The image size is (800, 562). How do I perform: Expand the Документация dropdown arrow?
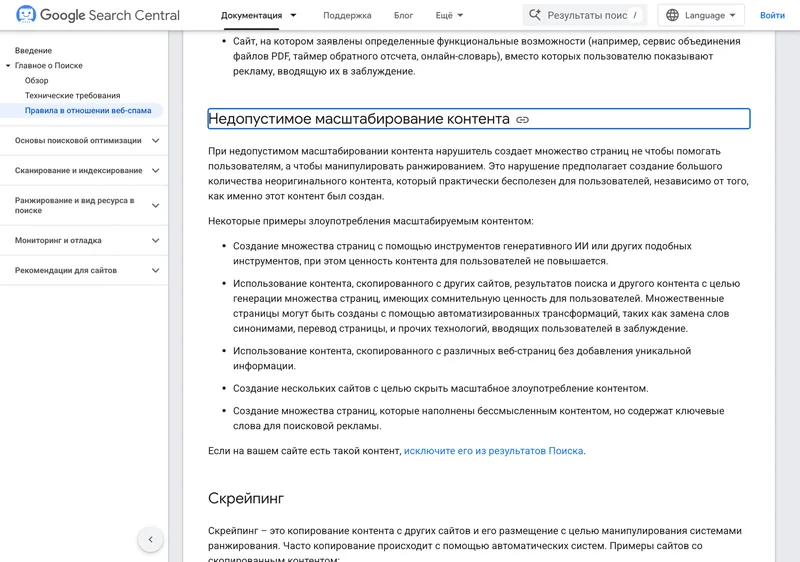pyautogui.click(x=293, y=15)
